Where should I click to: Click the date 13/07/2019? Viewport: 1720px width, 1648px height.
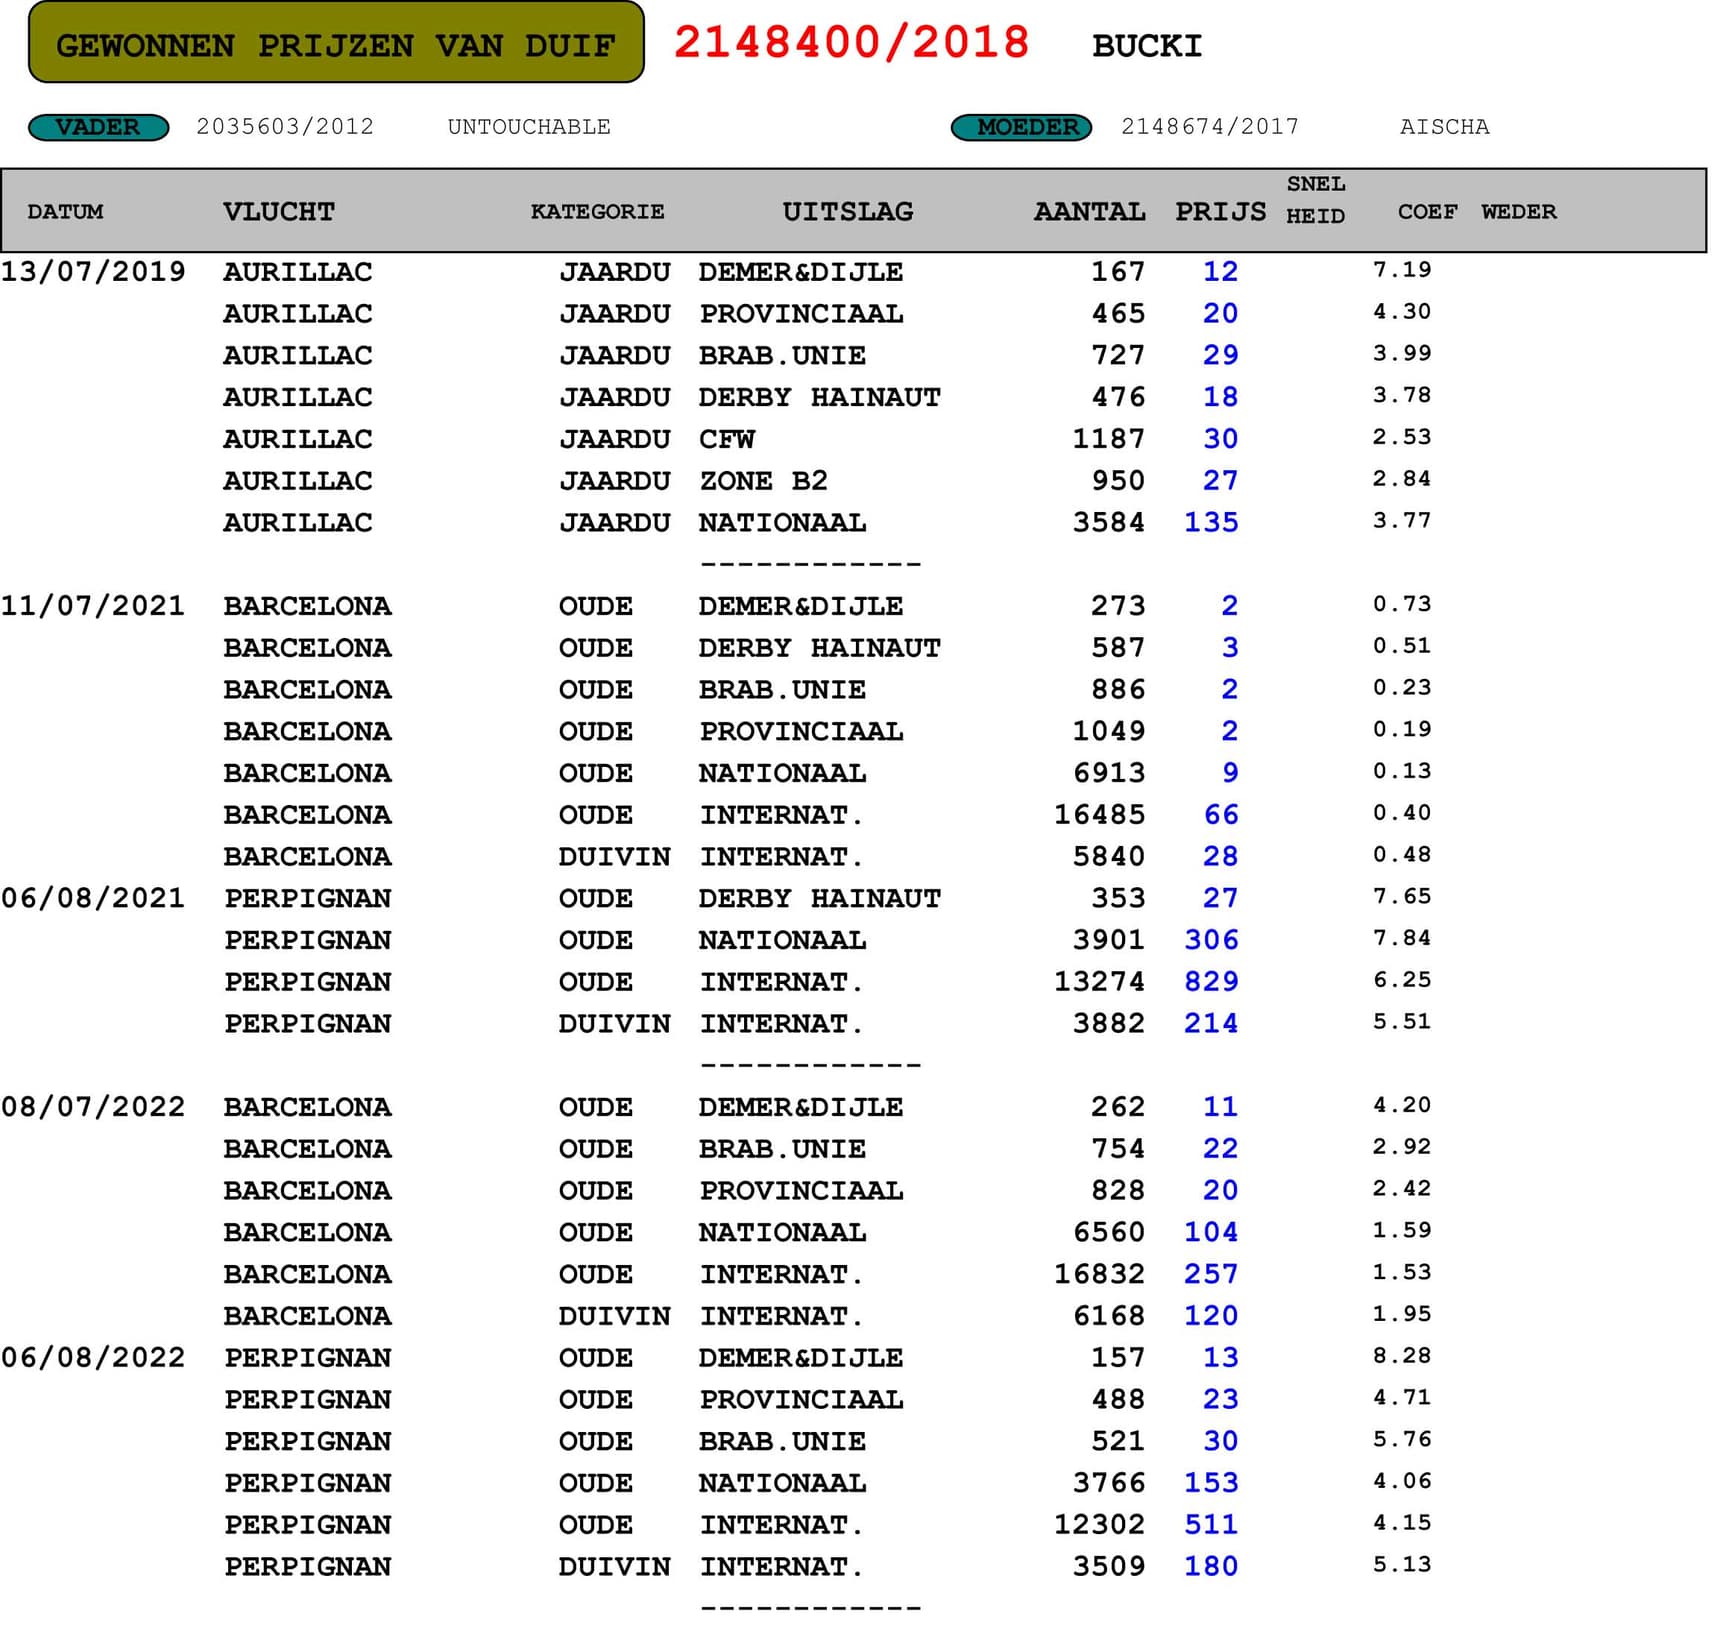pyautogui.click(x=93, y=272)
